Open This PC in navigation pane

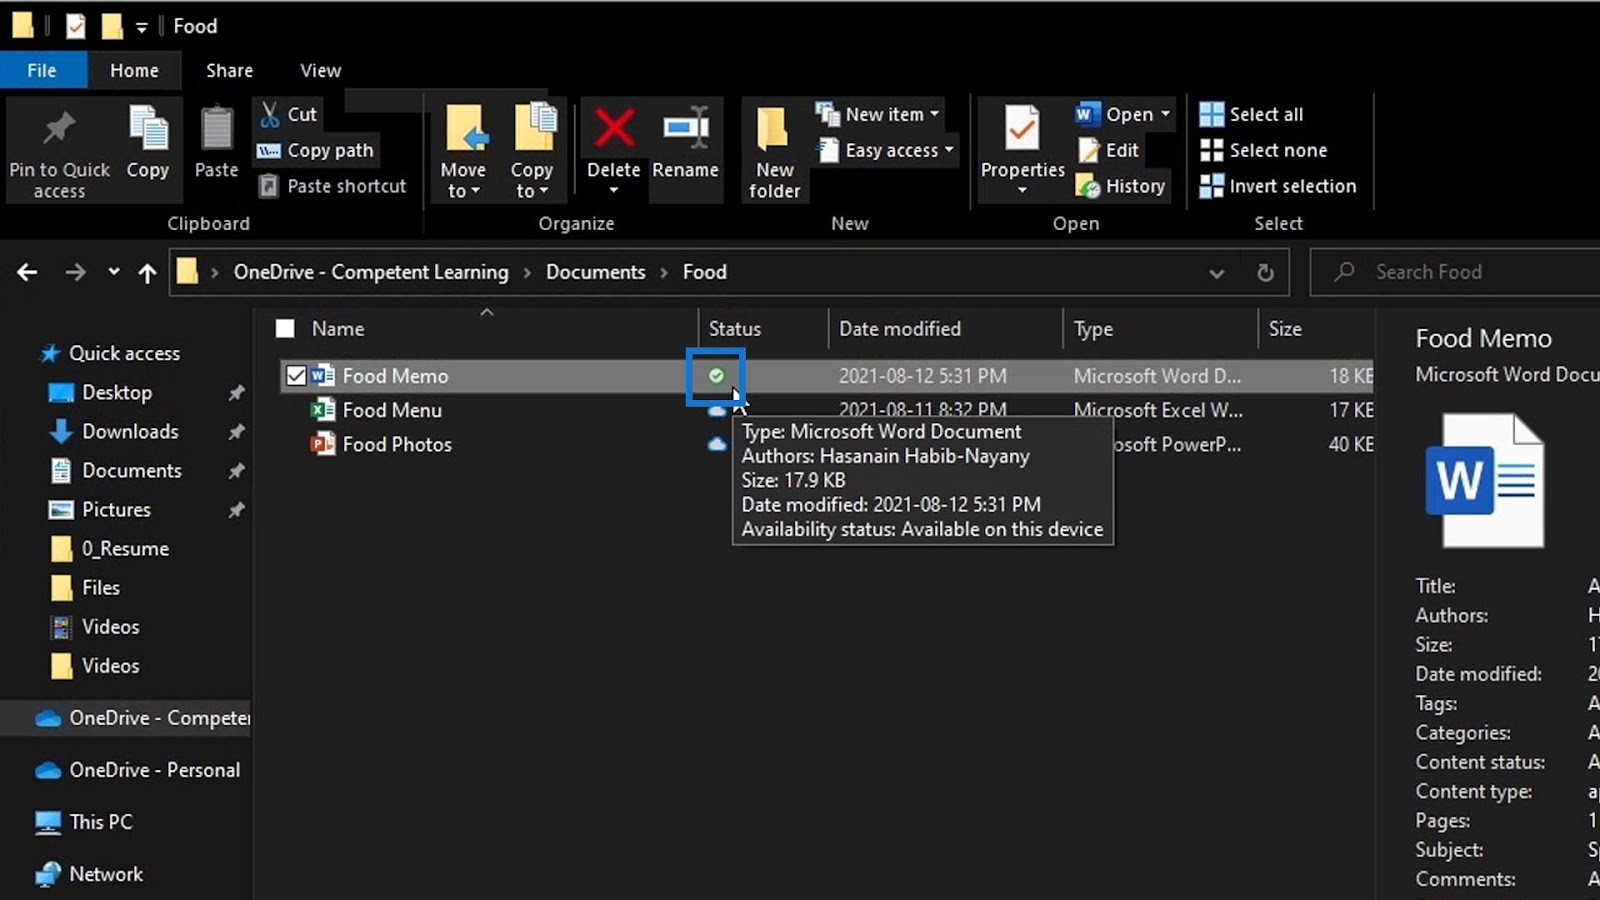[x=100, y=822]
